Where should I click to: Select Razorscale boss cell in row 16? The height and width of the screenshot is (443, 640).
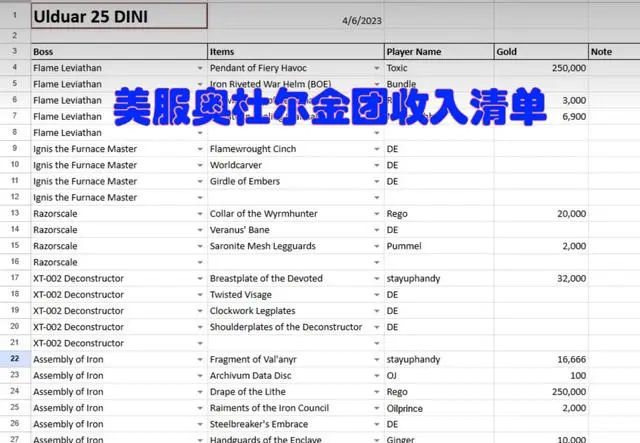click(119, 263)
